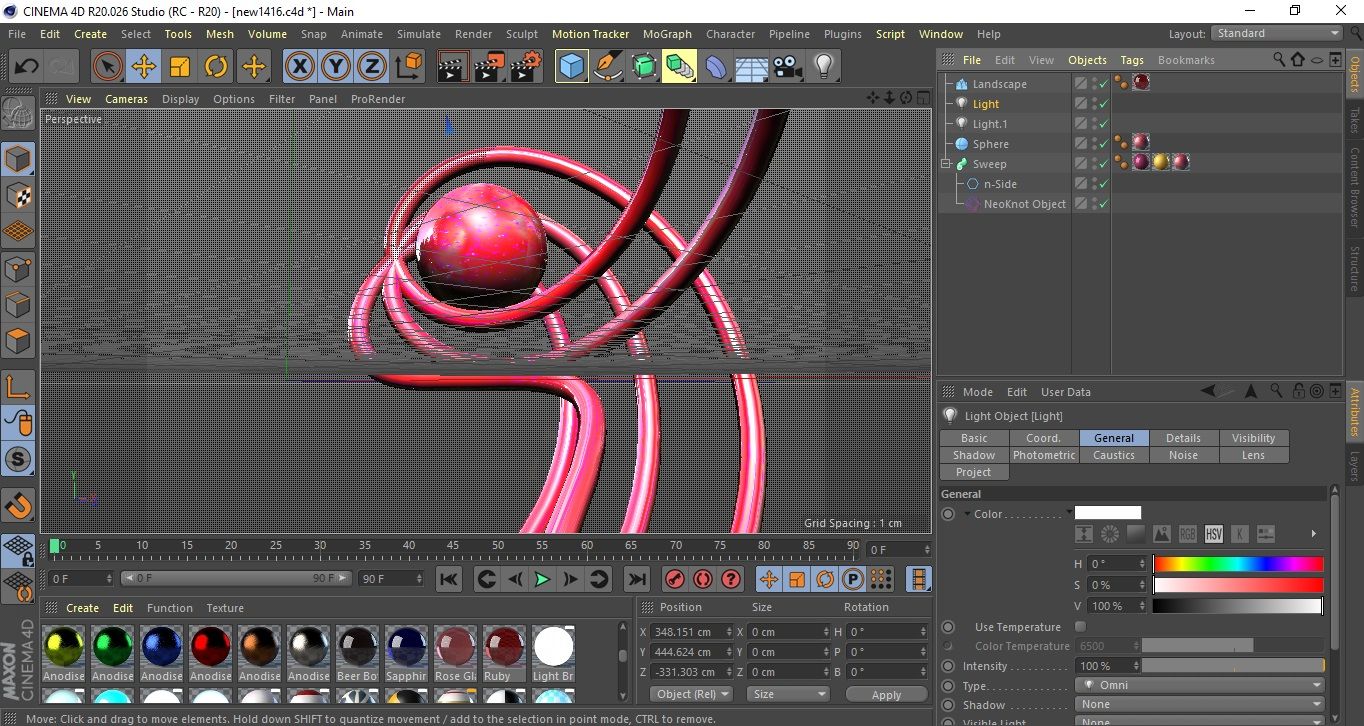Click the Apply button in coordinates
This screenshot has width=1364, height=726.
click(886, 694)
